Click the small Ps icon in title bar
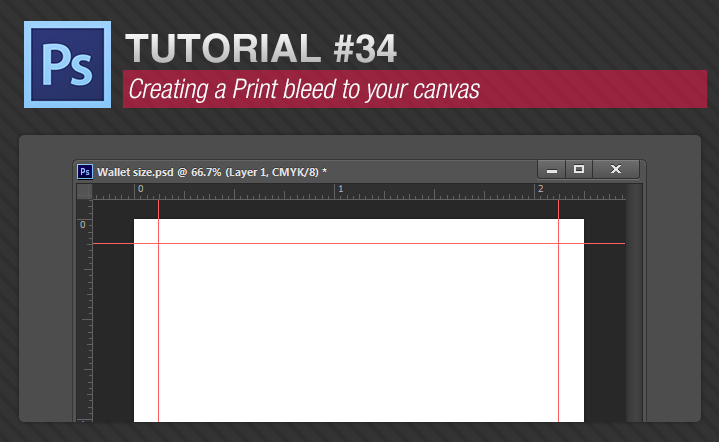Viewport: 719px width, 442px height. point(85,171)
